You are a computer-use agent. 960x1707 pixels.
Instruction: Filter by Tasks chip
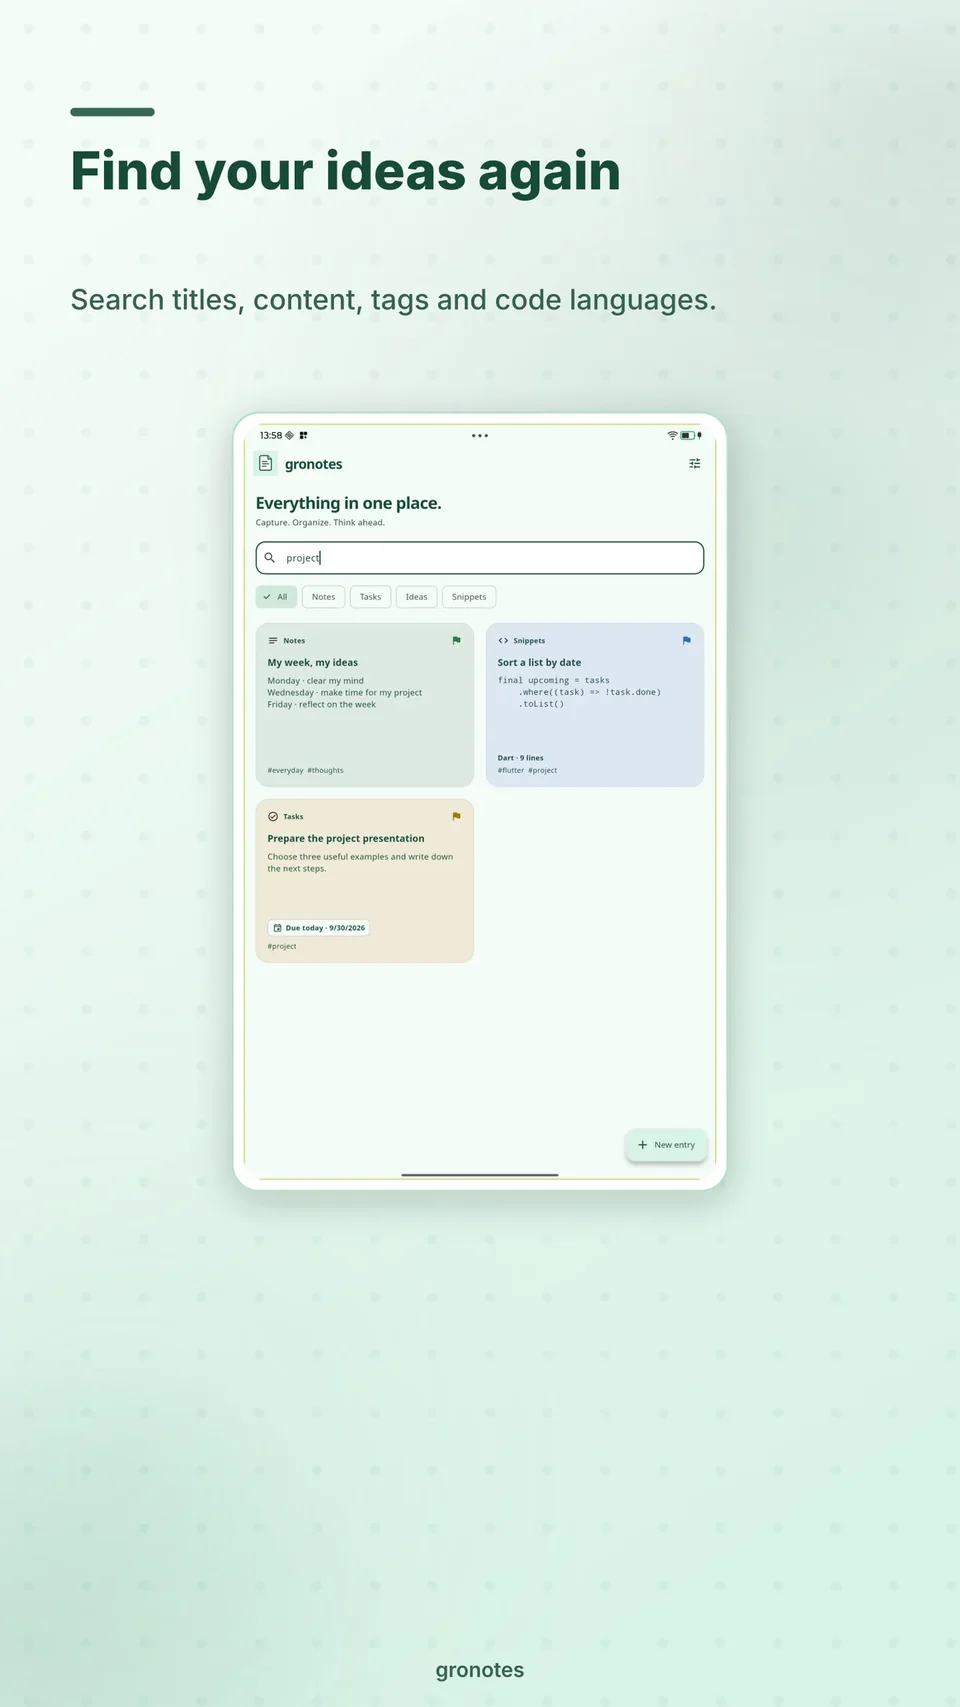click(370, 597)
